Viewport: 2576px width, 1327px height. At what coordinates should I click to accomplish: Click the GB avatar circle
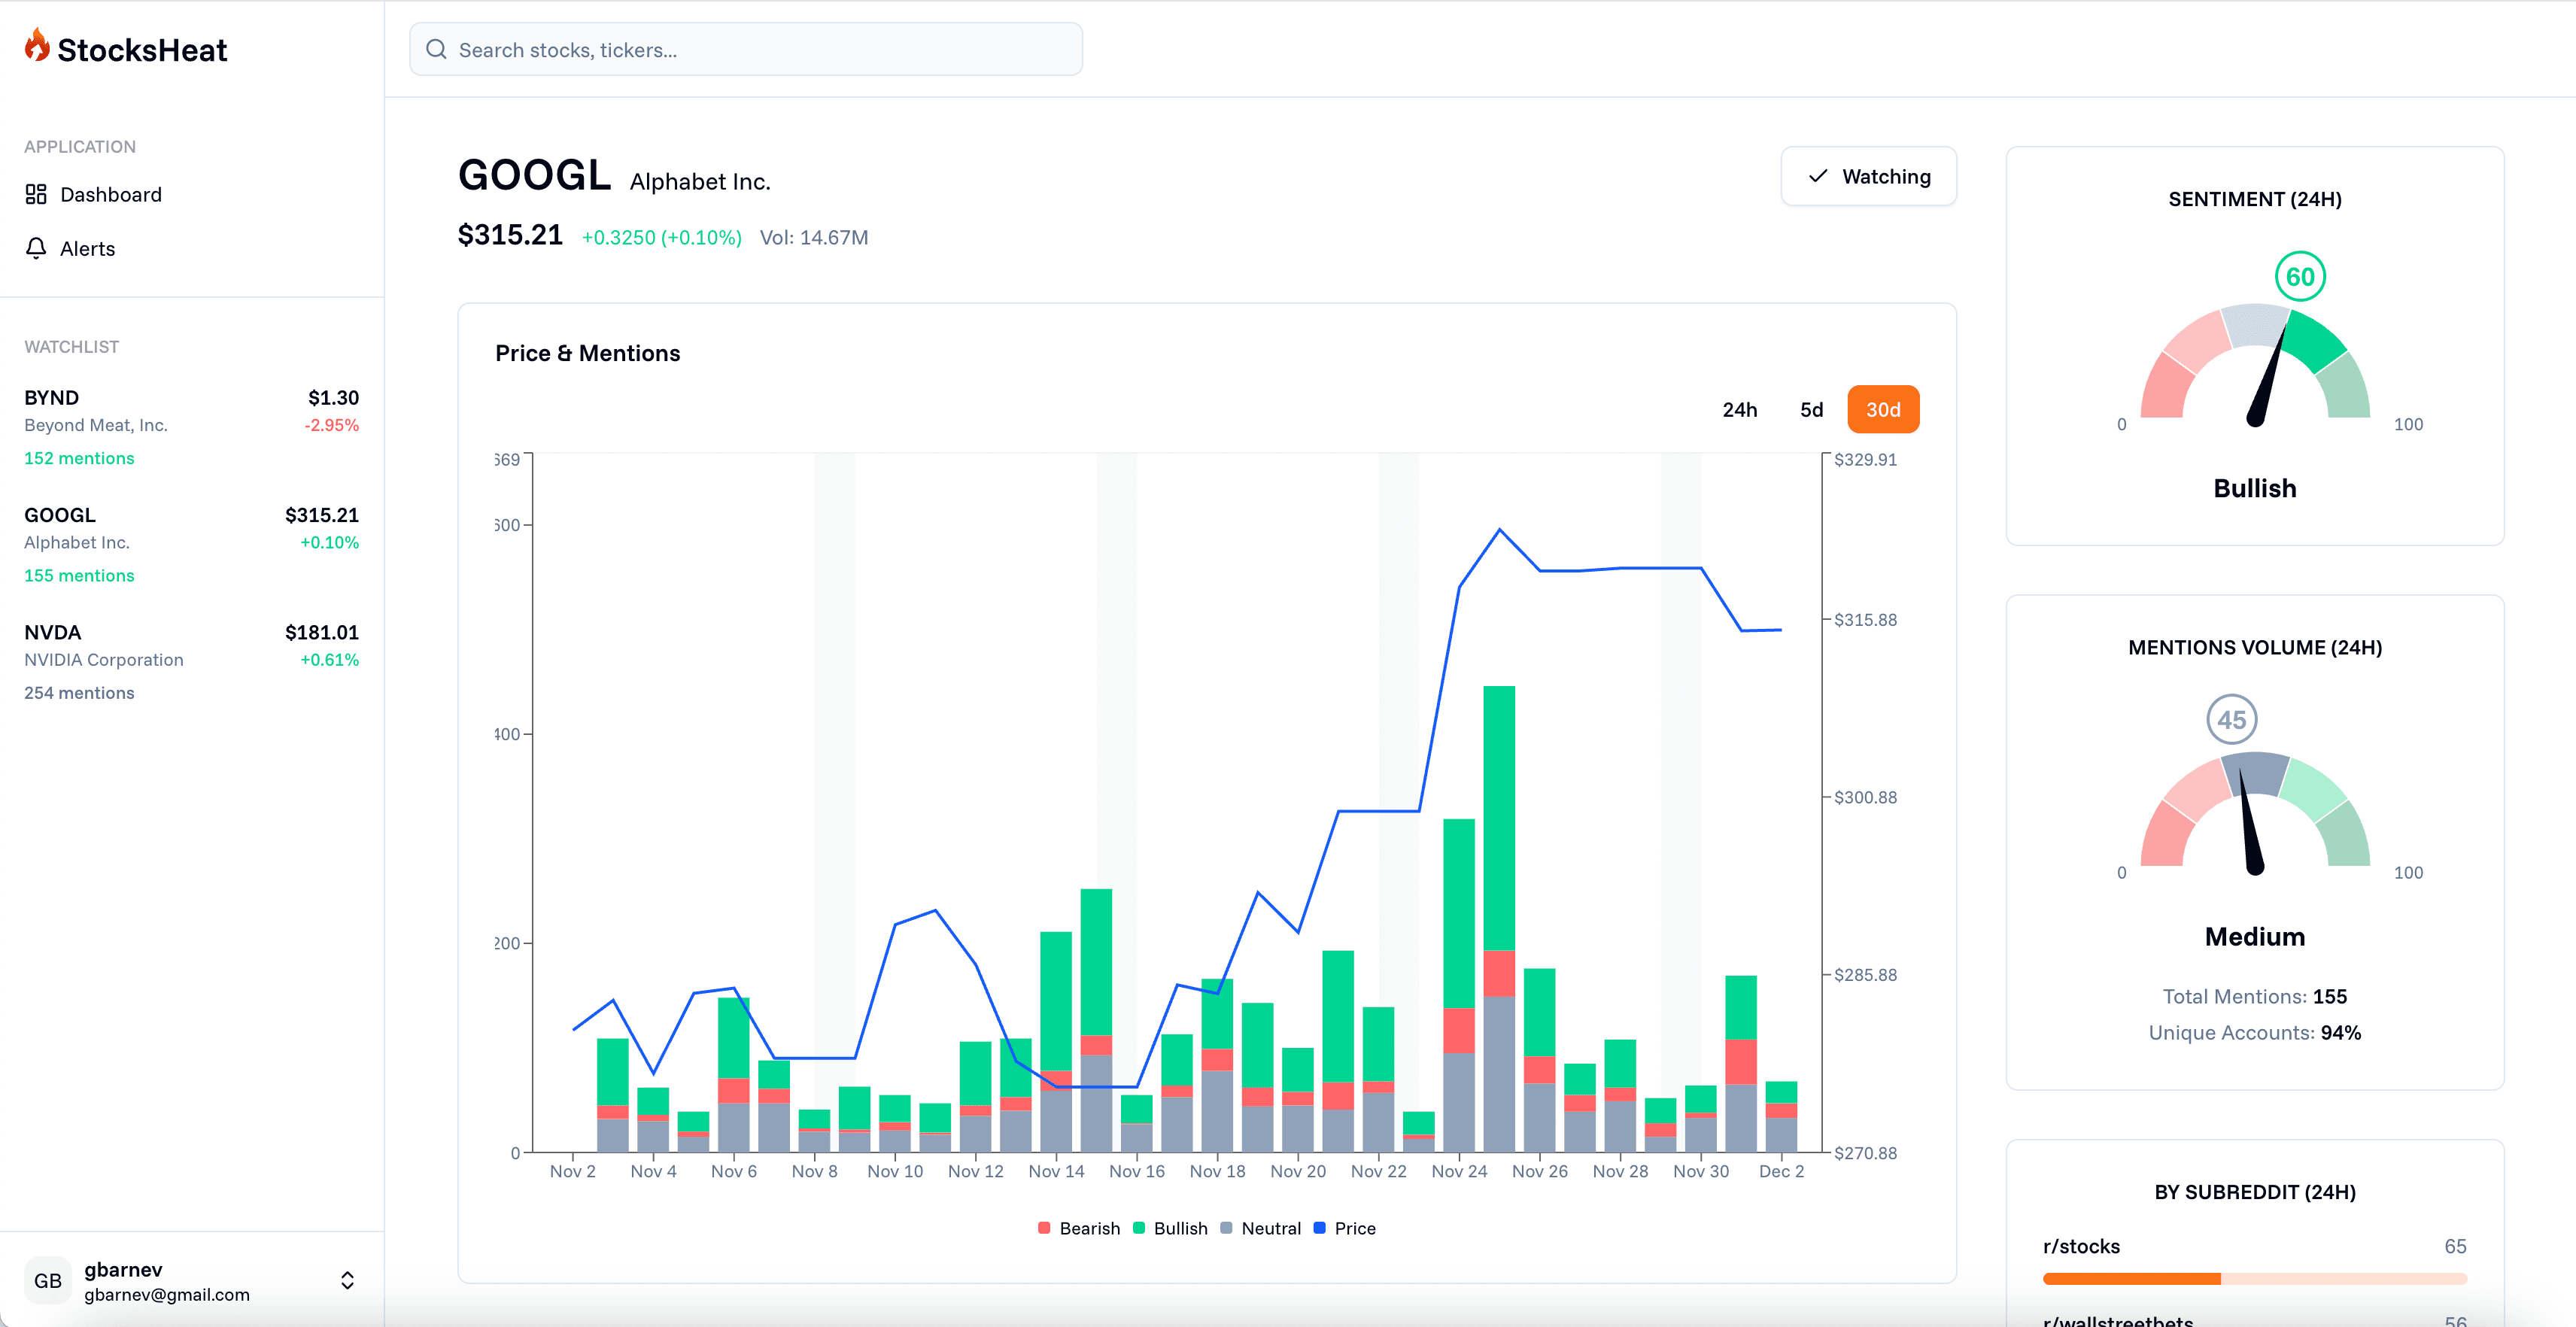coord(47,1281)
